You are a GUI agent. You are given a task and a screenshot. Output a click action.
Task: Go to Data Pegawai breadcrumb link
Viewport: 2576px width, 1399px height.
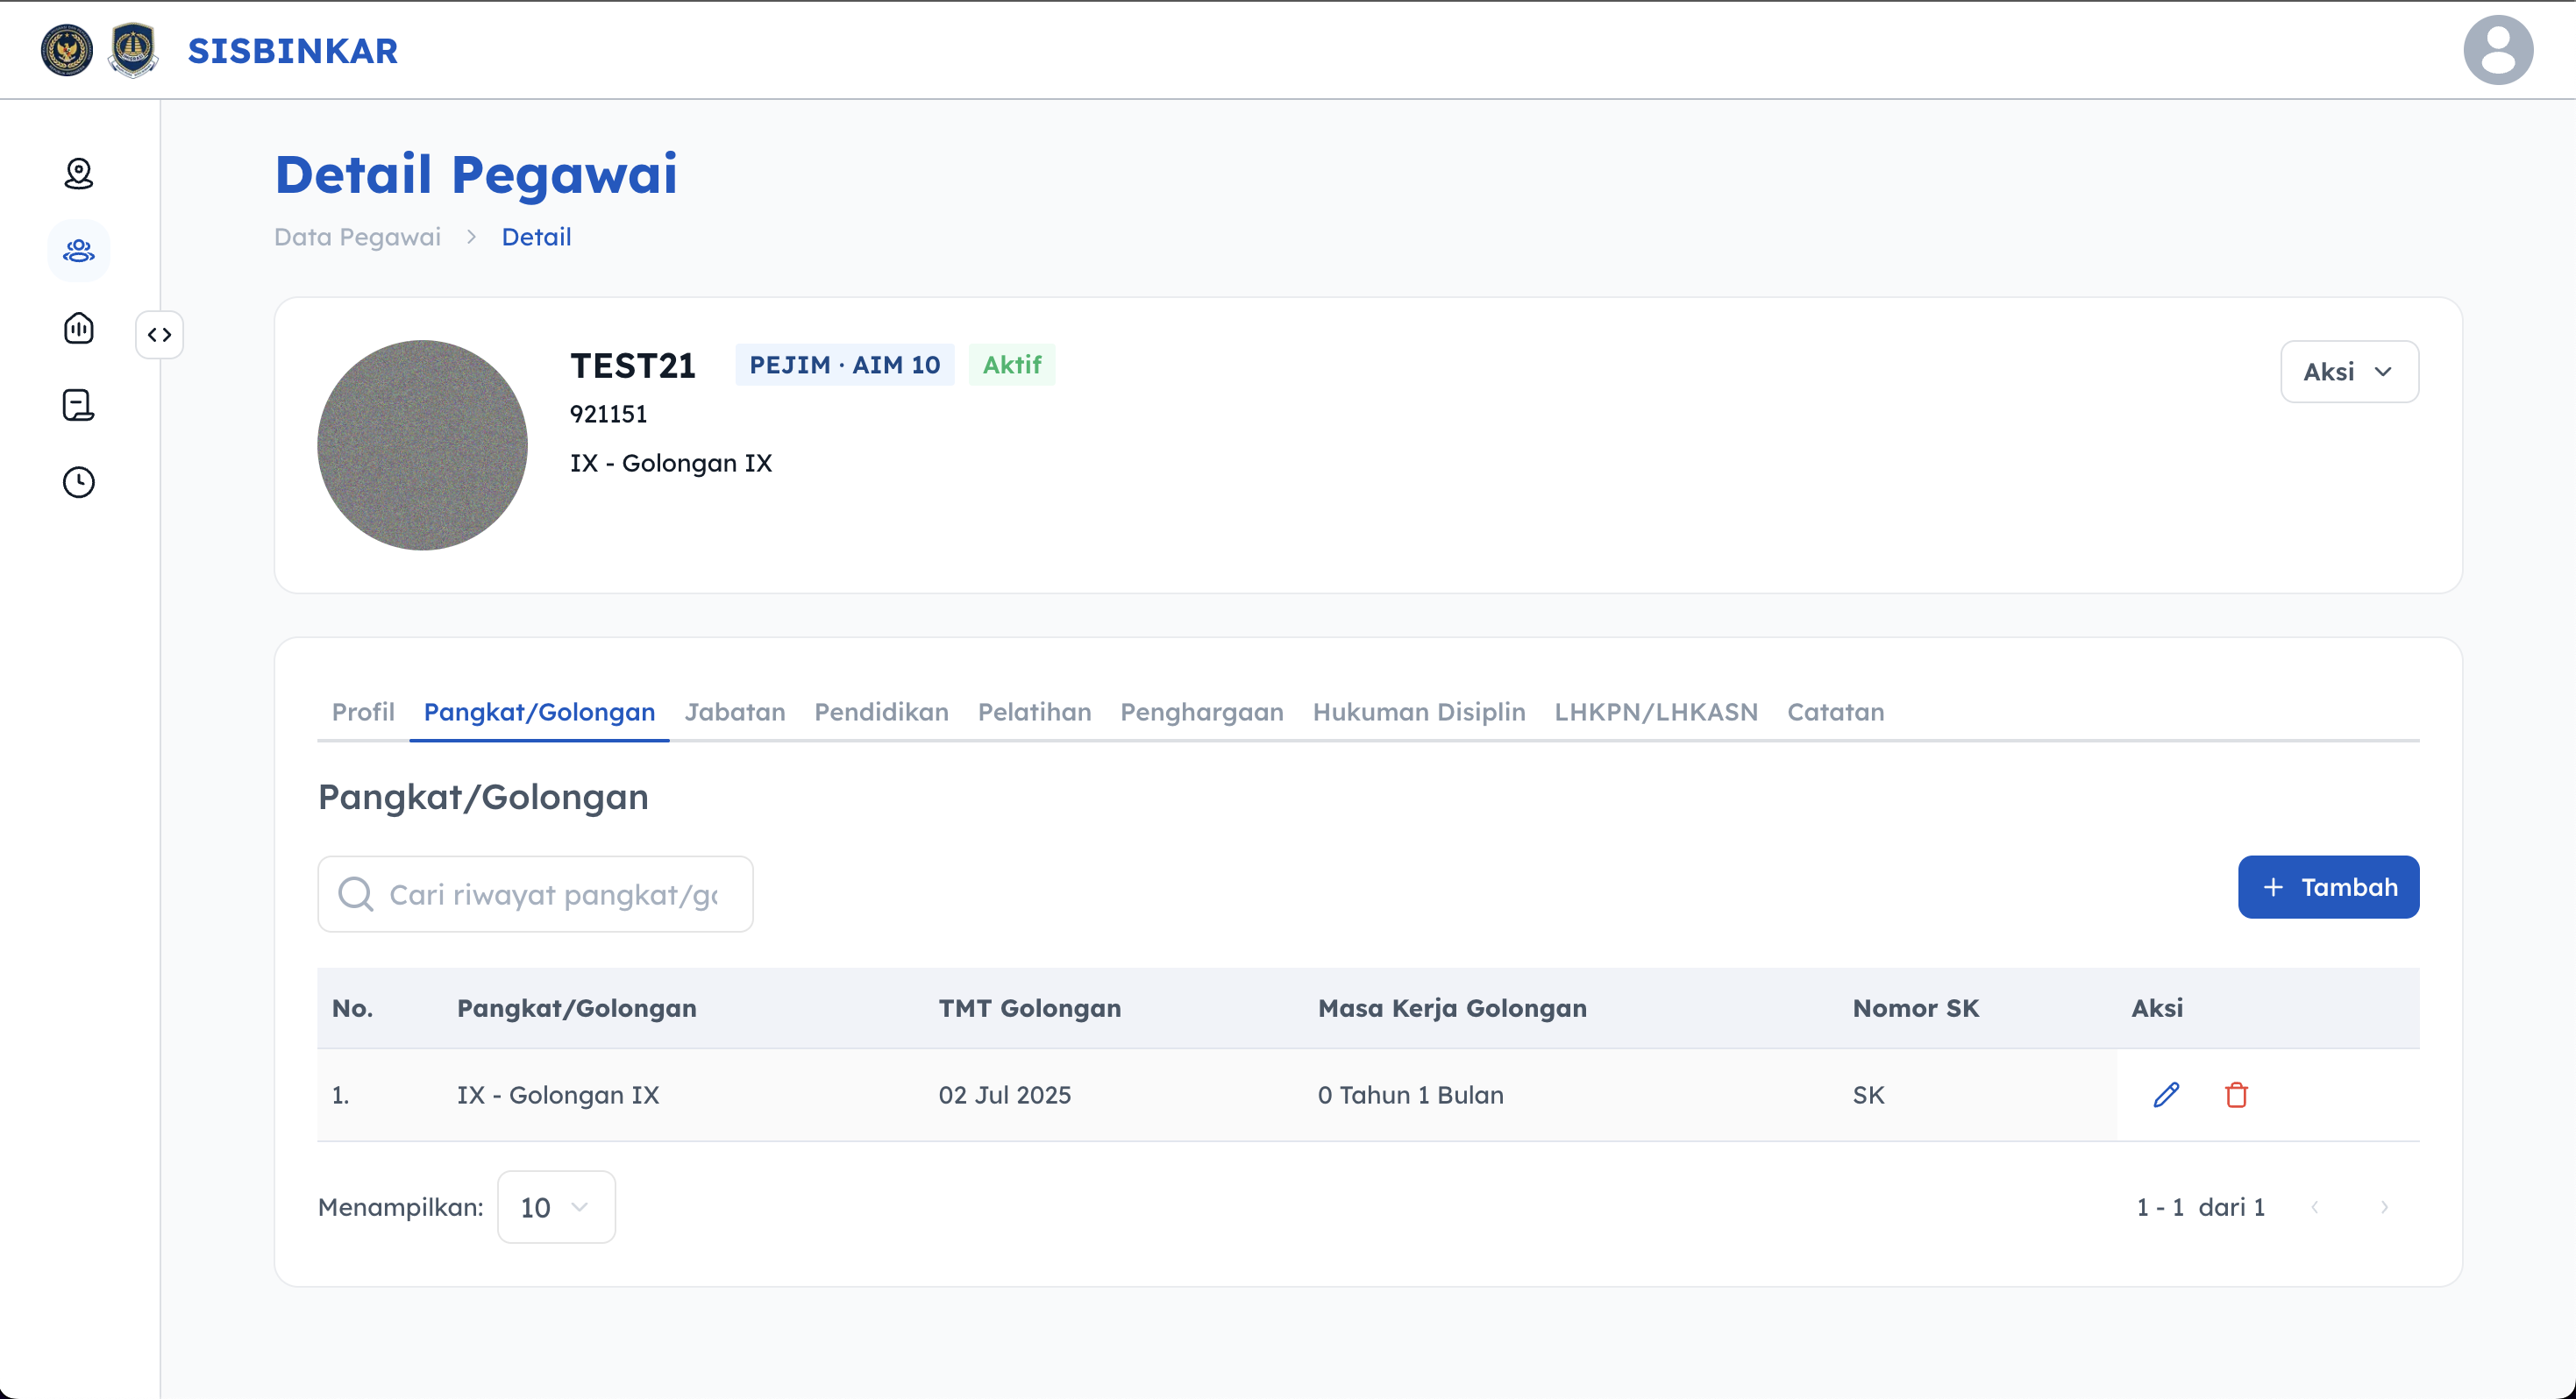[x=357, y=237]
